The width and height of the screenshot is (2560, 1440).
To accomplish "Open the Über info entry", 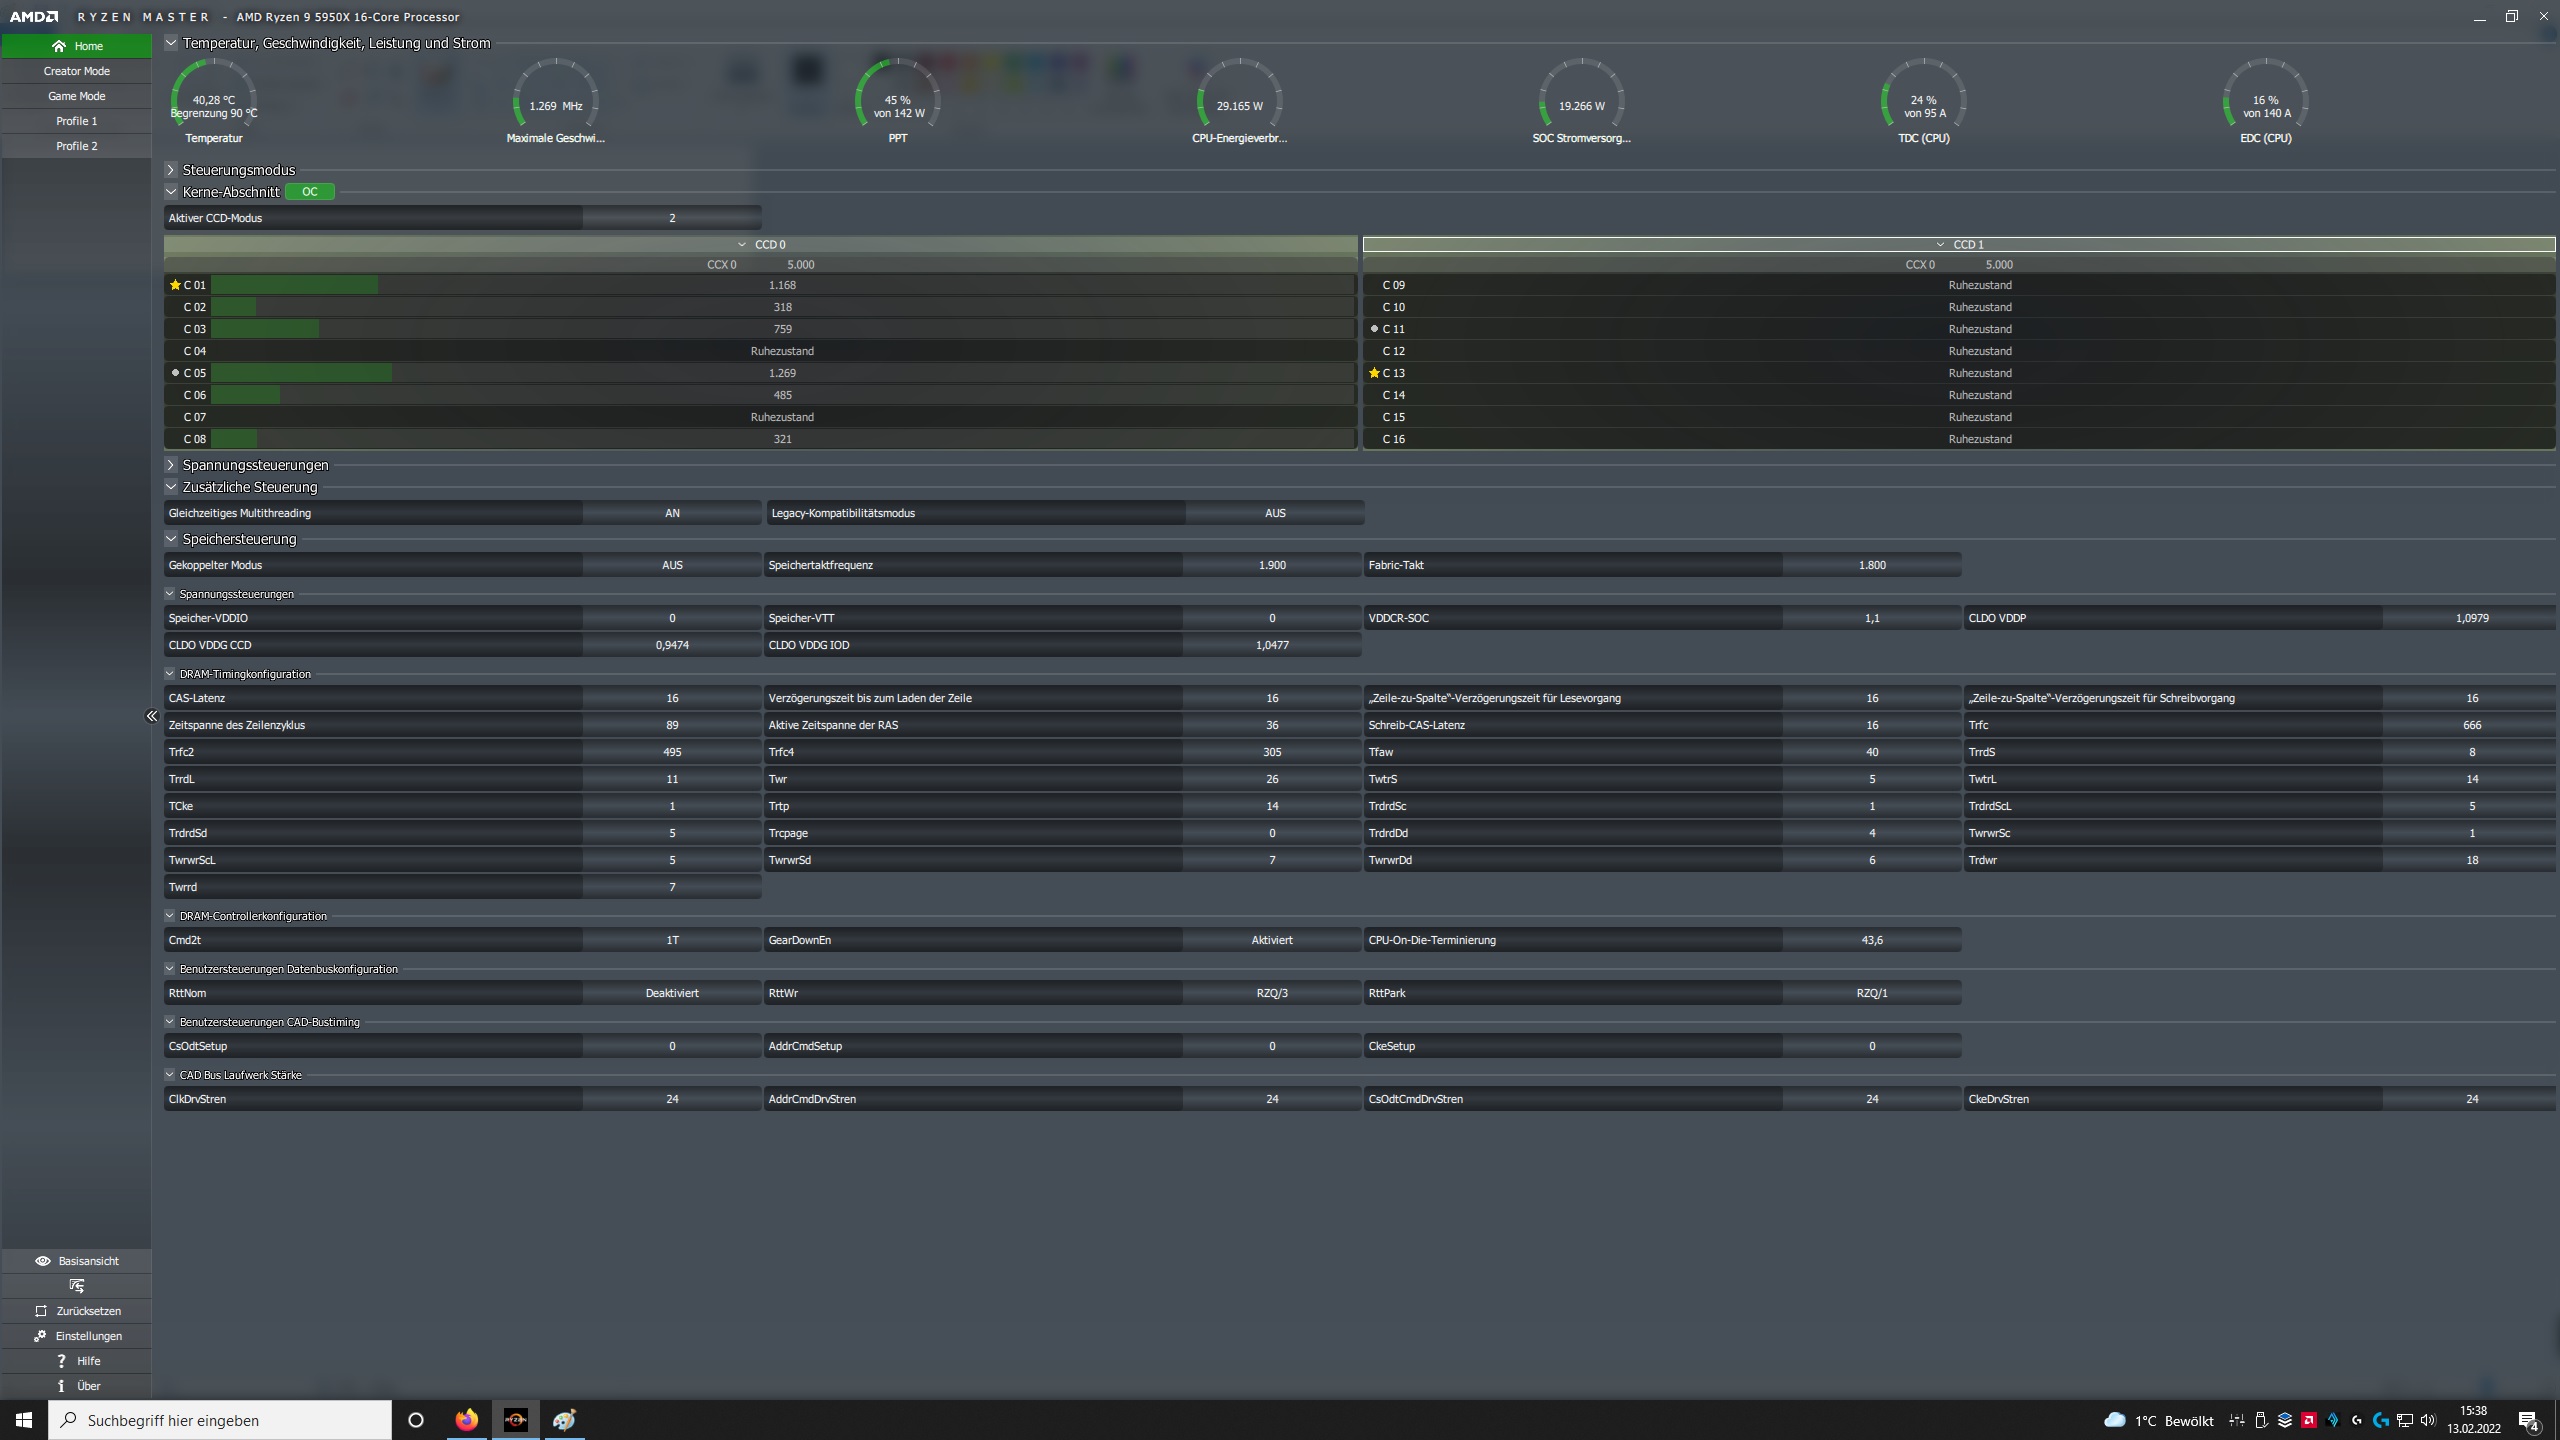I will point(76,1386).
